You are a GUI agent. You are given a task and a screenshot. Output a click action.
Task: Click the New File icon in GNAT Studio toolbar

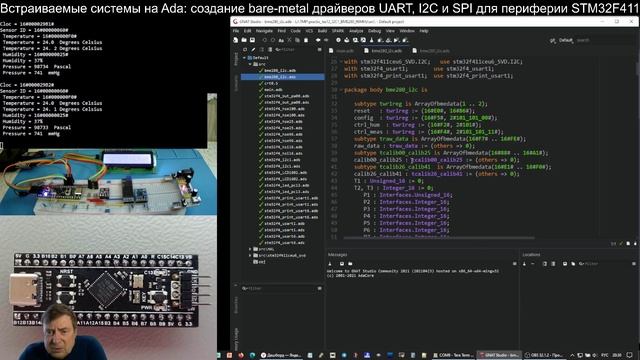point(236,40)
